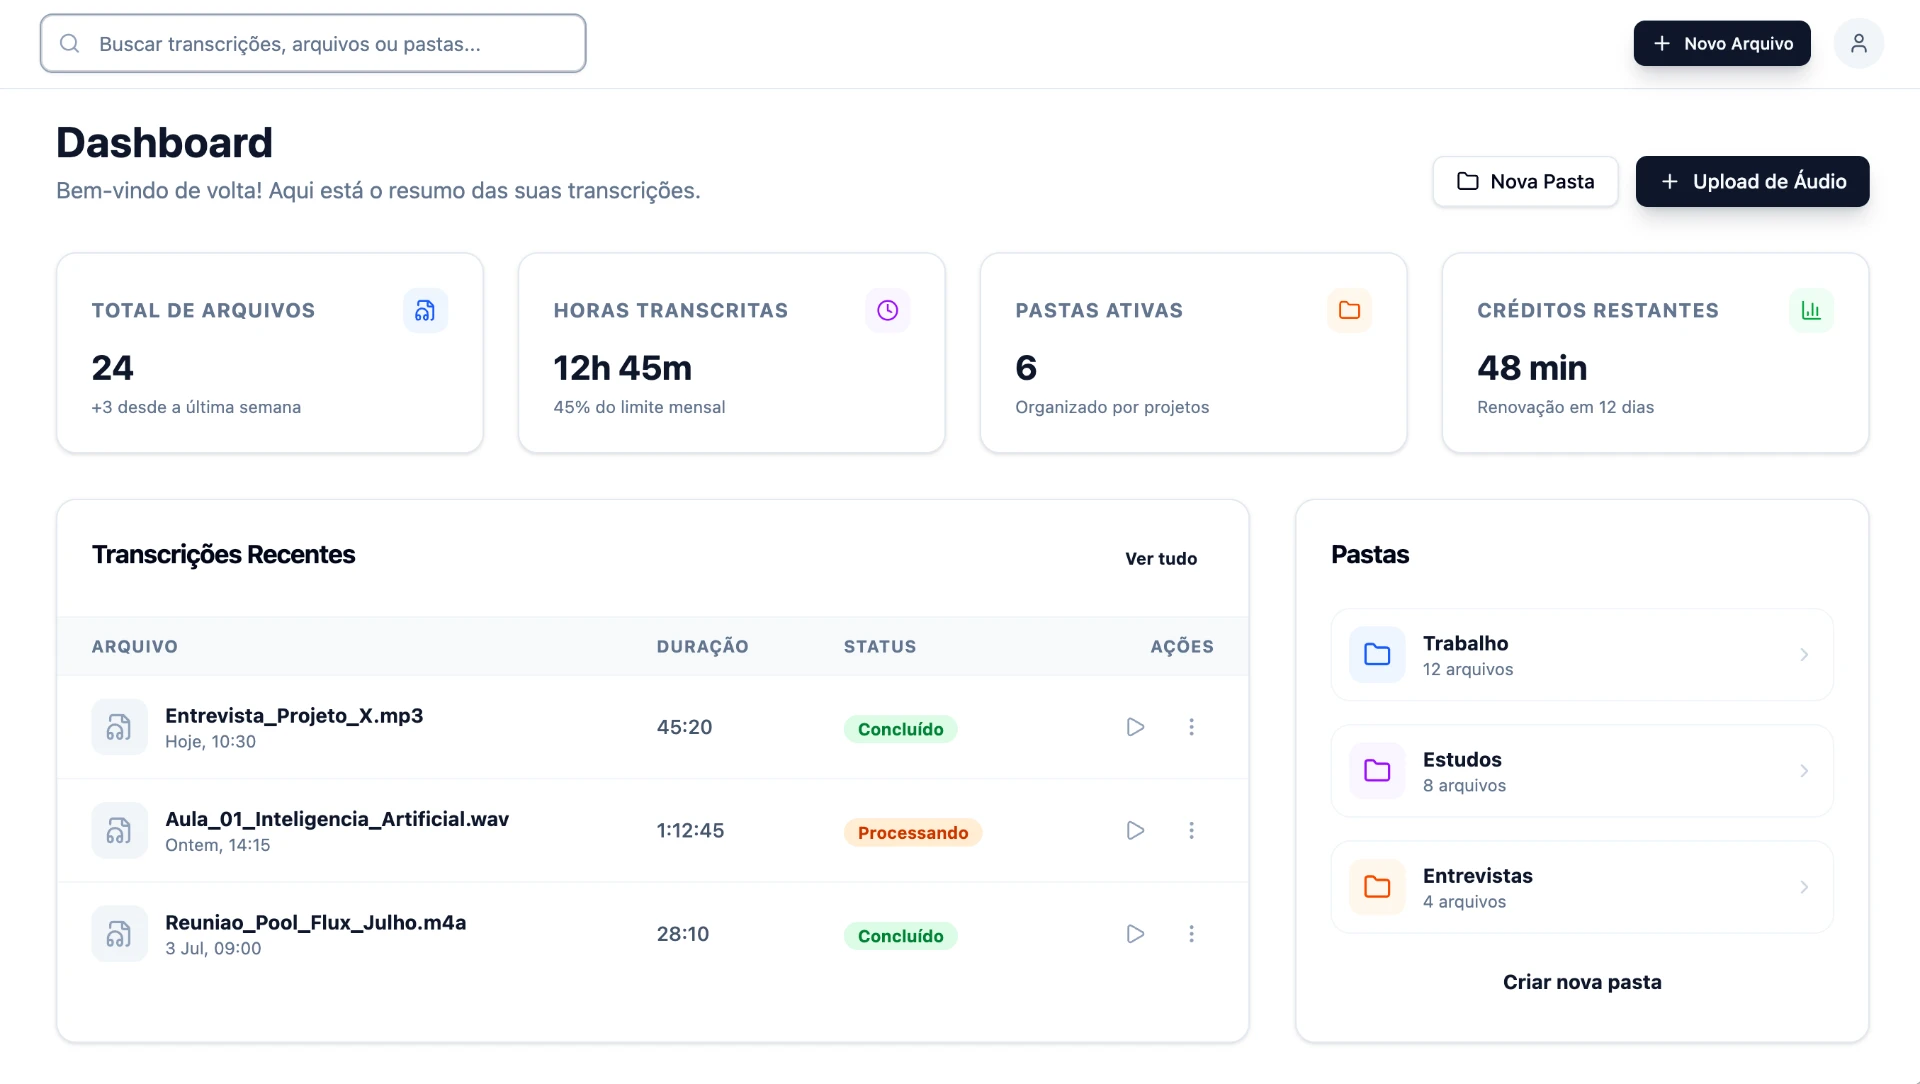Viewport: 1920px width, 1084px height.
Task: Click the clock icon in Horas Transcritas card
Action: coord(887,310)
